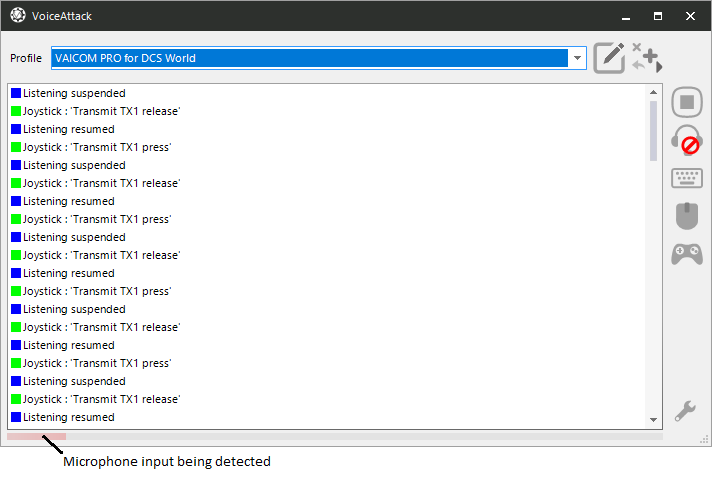Toggle the listening headset icon
Viewport: 718px width, 477px height.
point(687,140)
